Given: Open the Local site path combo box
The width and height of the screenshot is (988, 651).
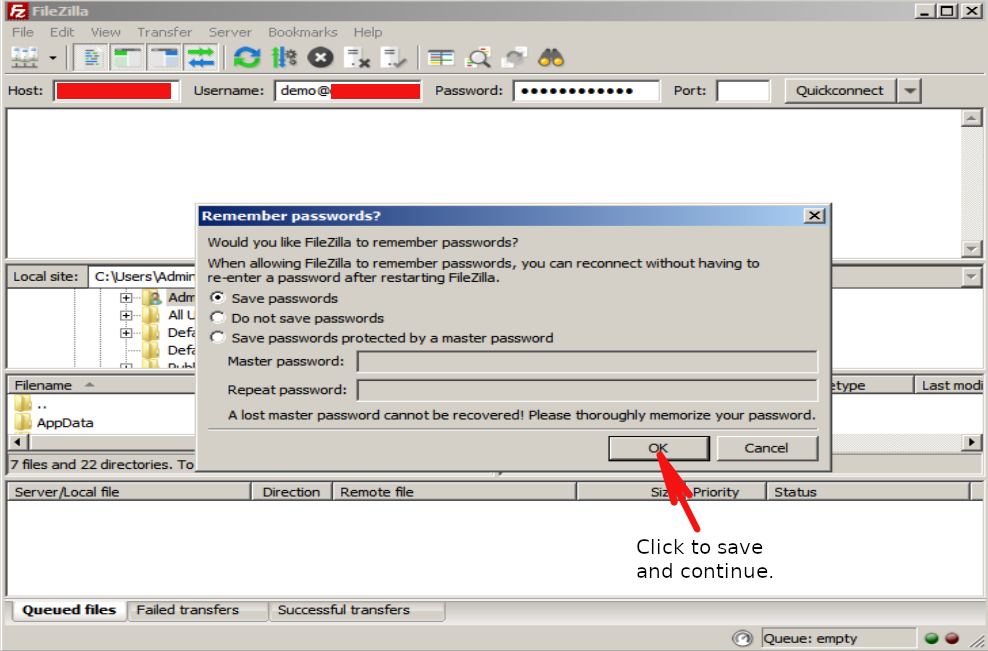Looking at the screenshot, I should pyautogui.click(x=142, y=277).
